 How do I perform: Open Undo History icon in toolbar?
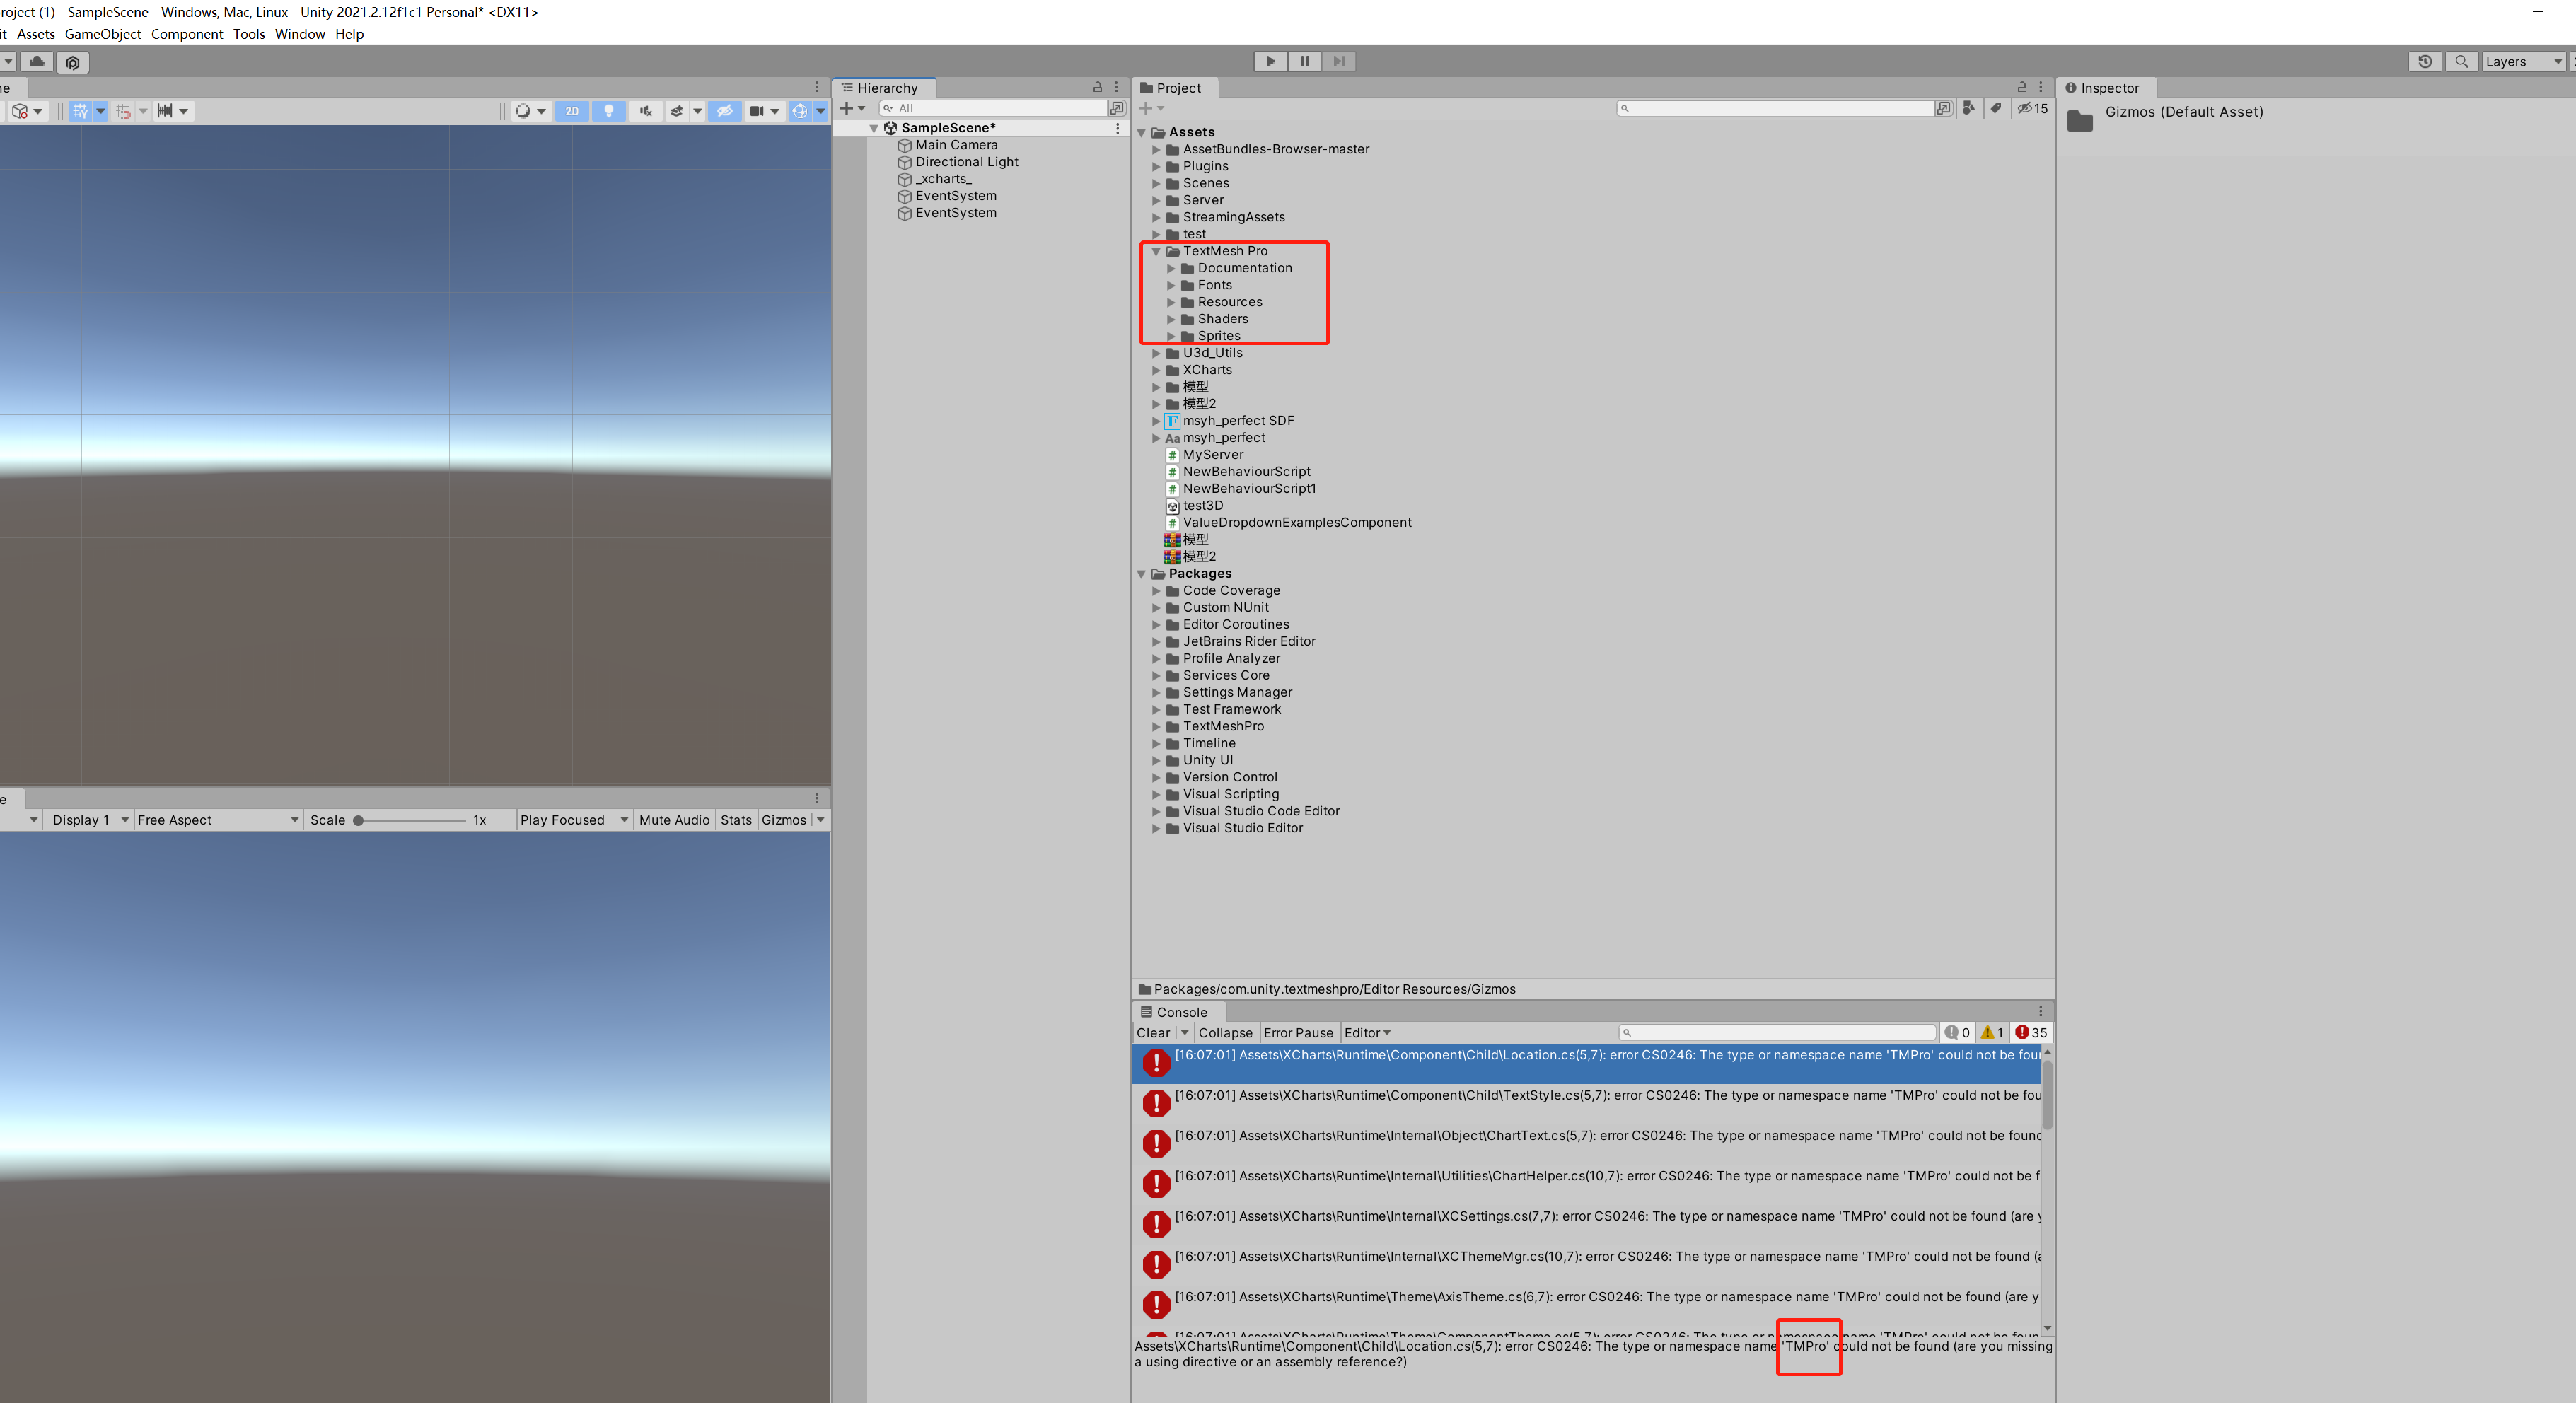tap(2424, 62)
